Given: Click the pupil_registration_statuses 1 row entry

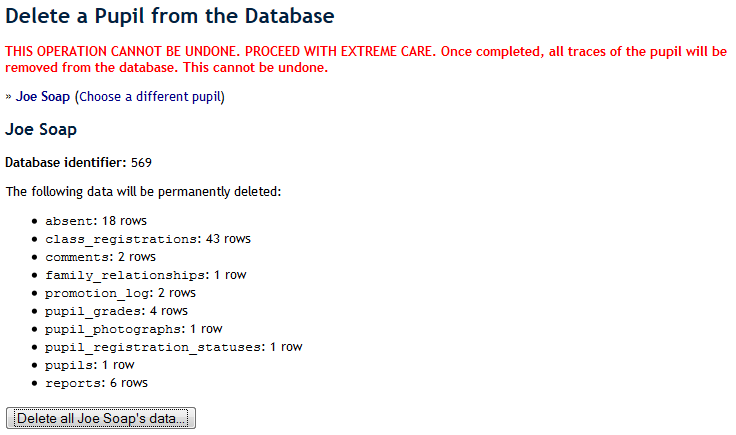Looking at the screenshot, I should [173, 347].
